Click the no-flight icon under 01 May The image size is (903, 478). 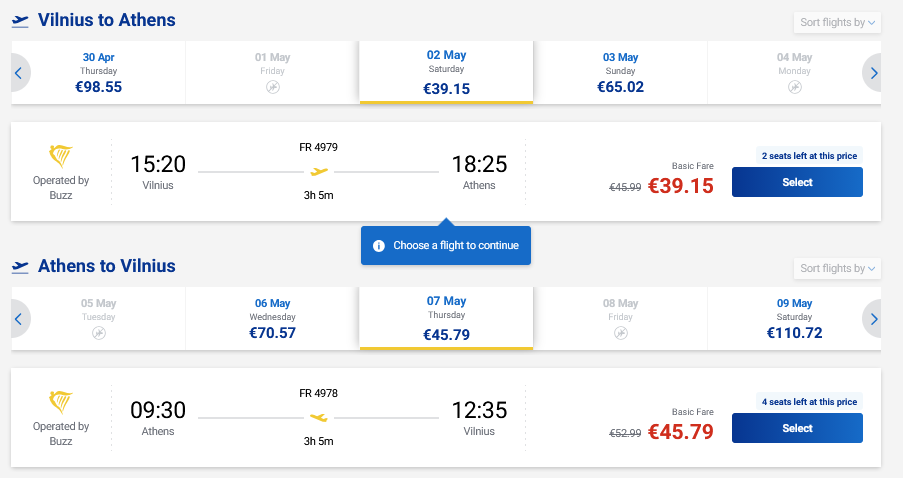point(273,88)
